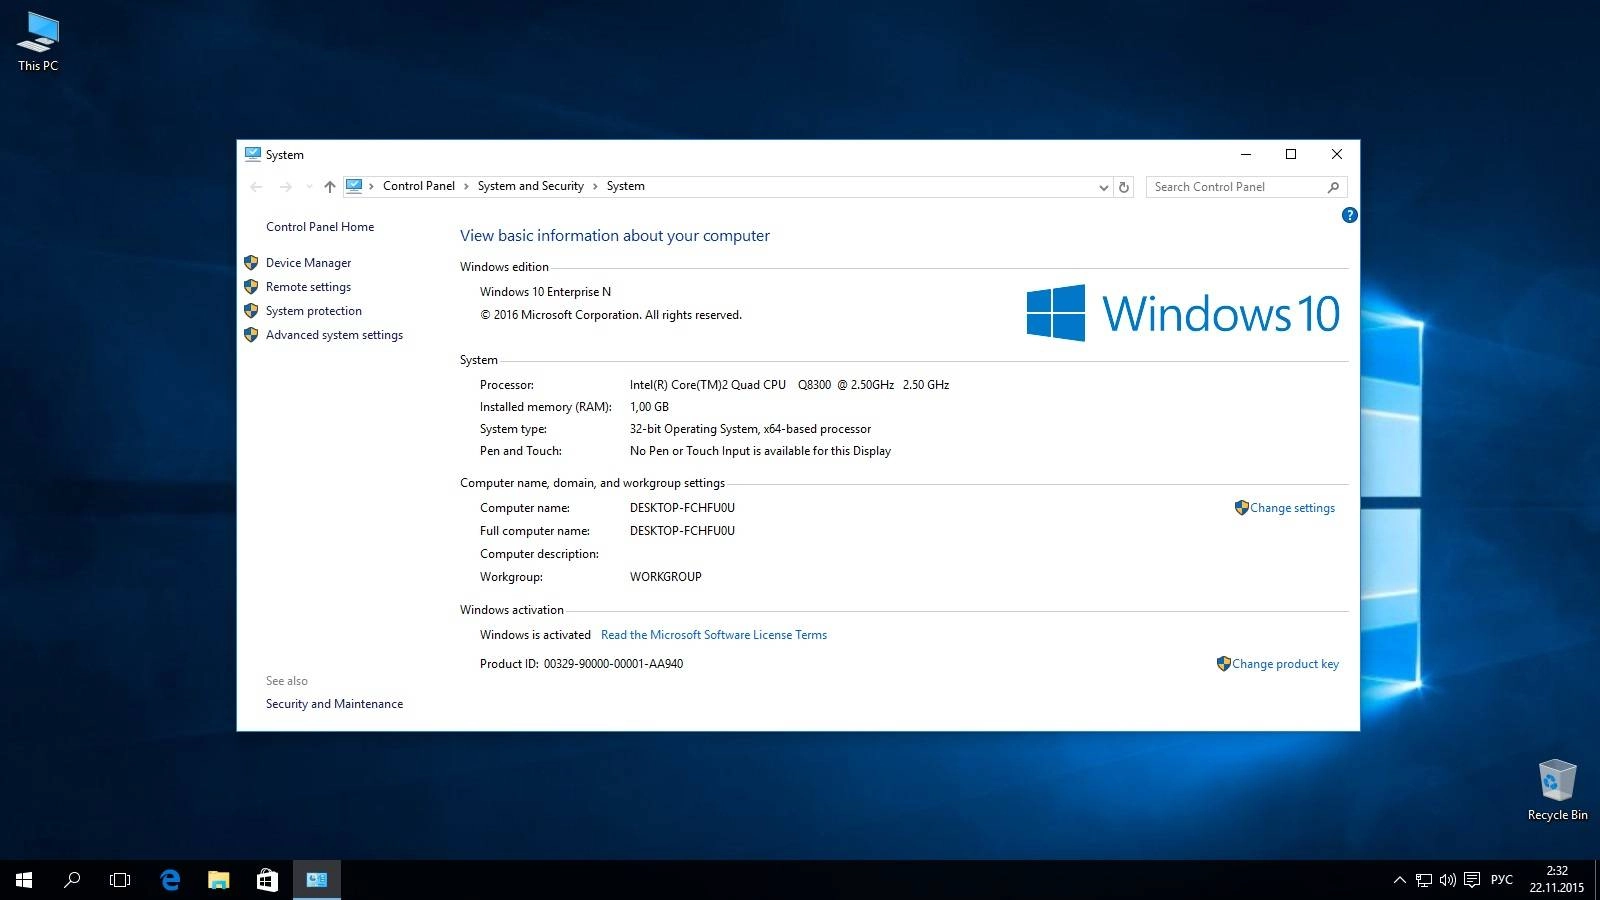Open the taskbar clock and date
This screenshot has width=1600, height=900.
point(1557,879)
